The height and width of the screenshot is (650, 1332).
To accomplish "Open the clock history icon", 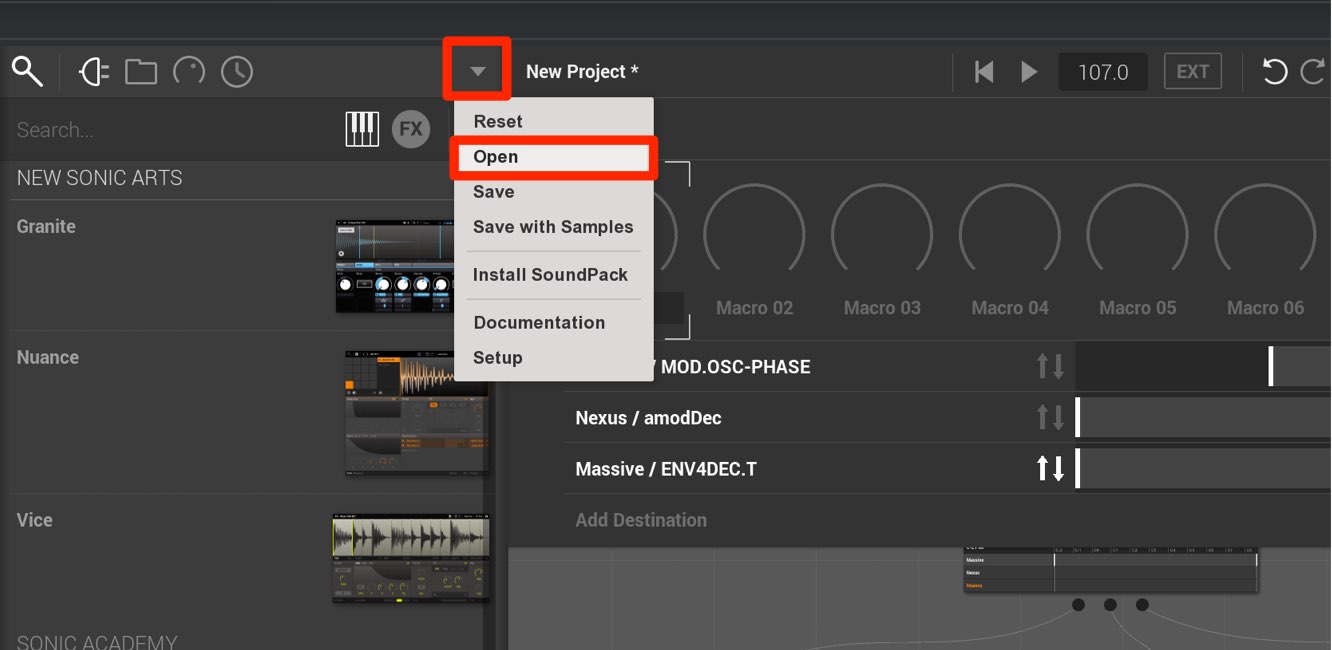I will (237, 71).
